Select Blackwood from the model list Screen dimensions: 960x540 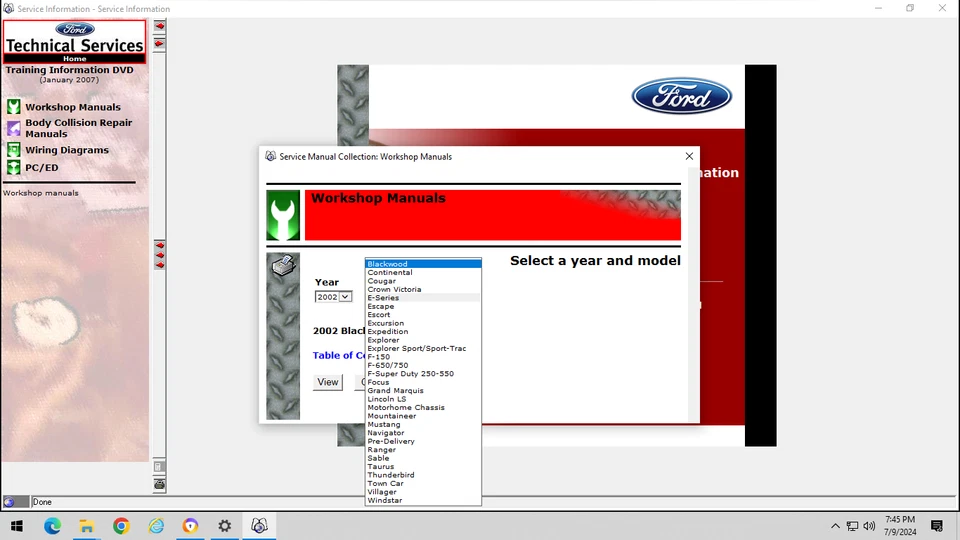click(x=423, y=264)
